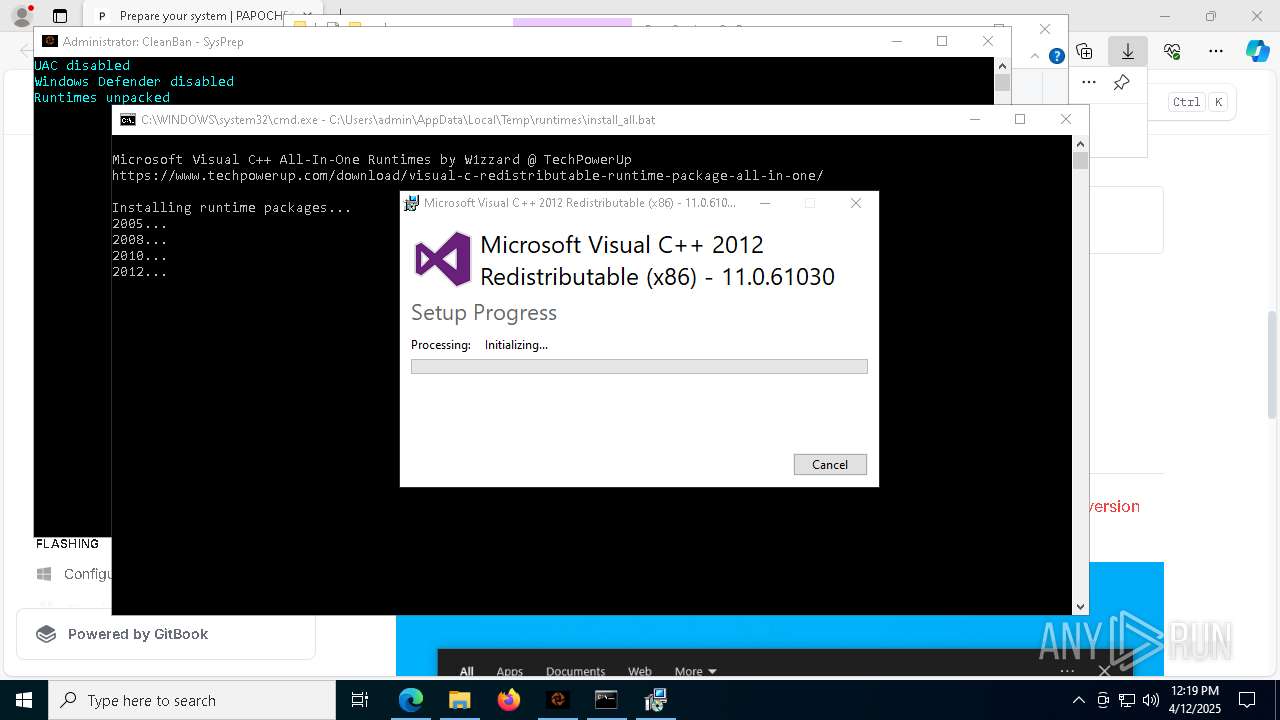Click the Type here to search box
This screenshot has height=720, width=1280.
point(192,700)
